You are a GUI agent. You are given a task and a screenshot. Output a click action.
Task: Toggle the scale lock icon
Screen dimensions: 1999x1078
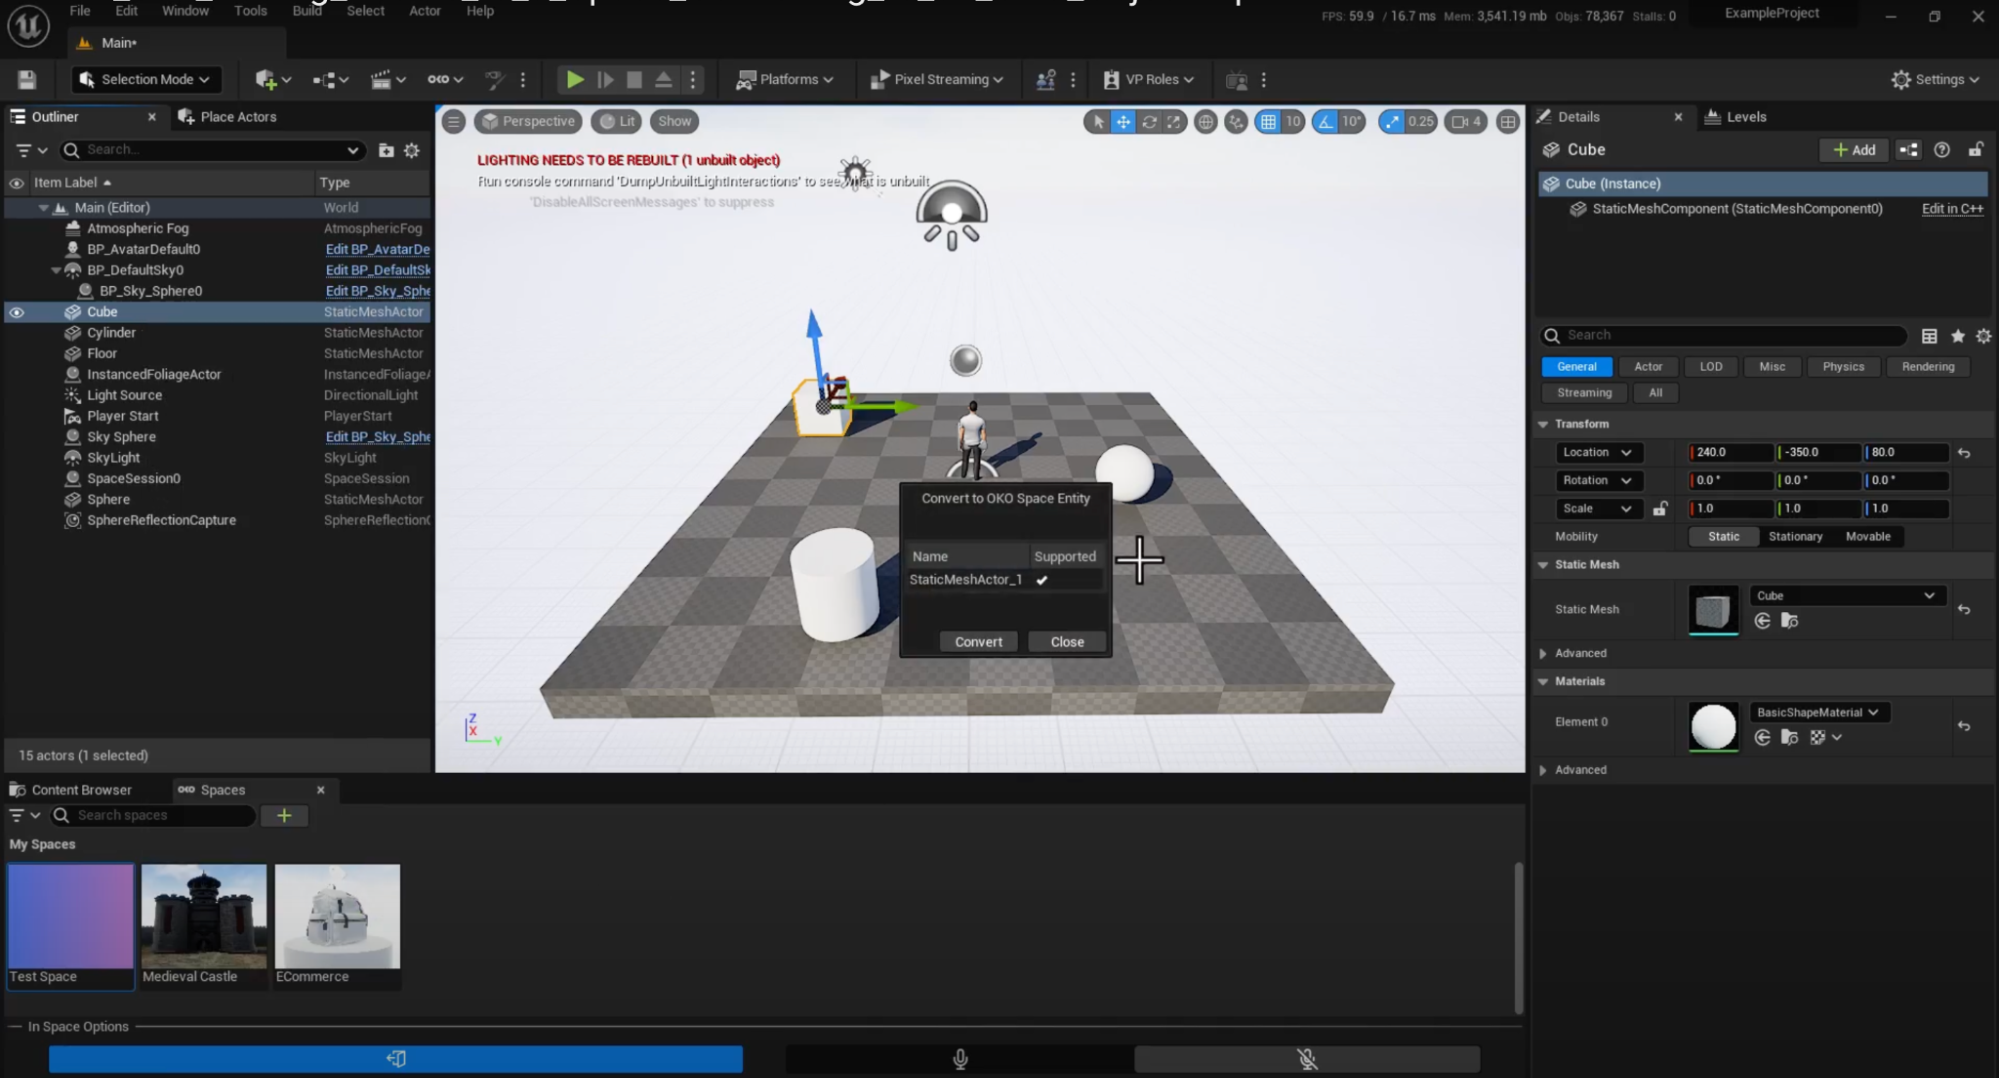point(1660,509)
